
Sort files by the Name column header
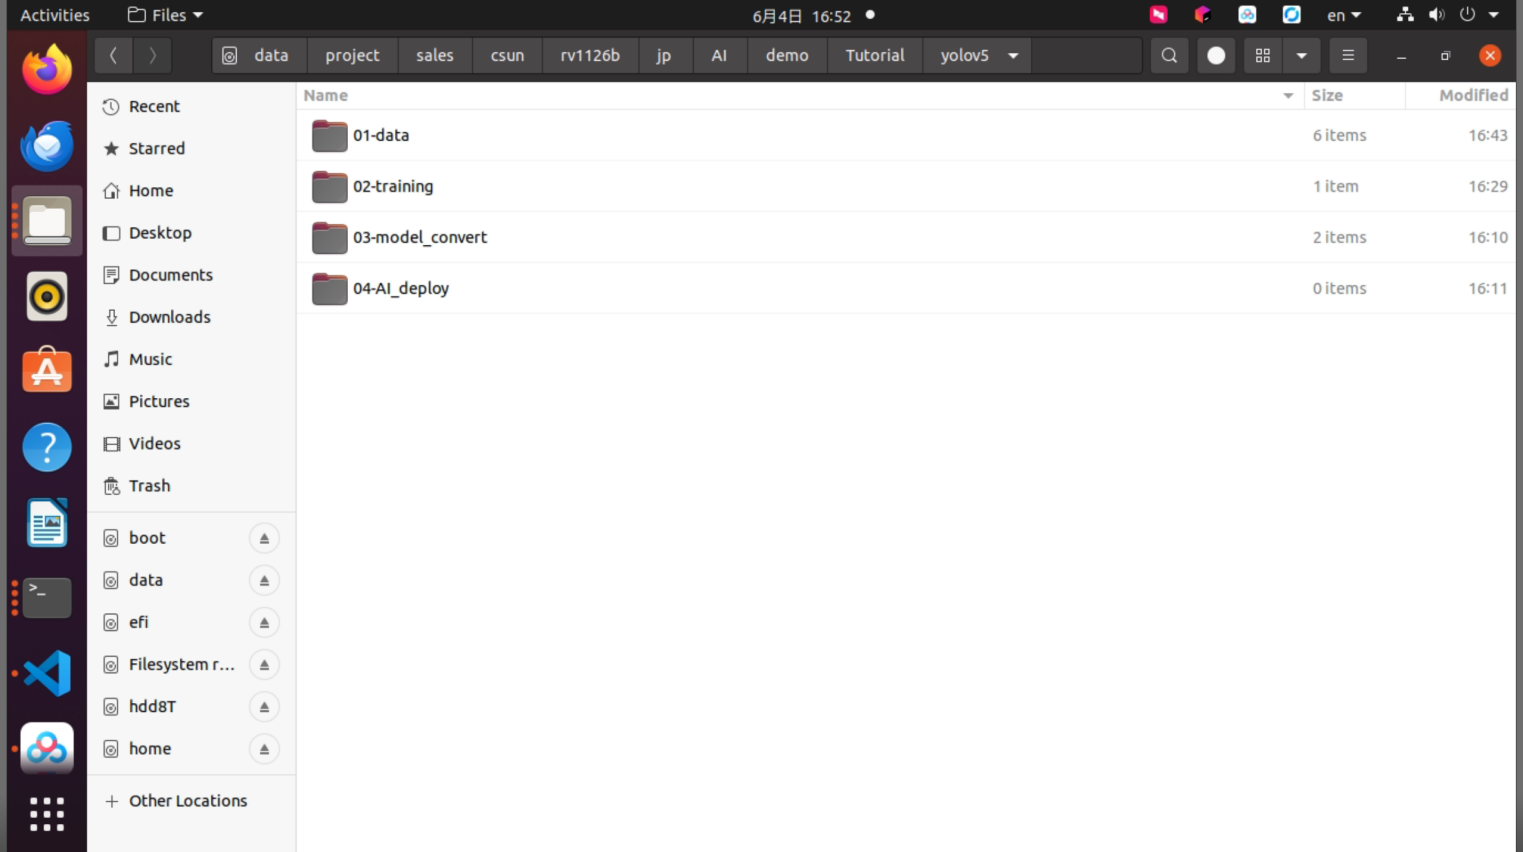[326, 95]
